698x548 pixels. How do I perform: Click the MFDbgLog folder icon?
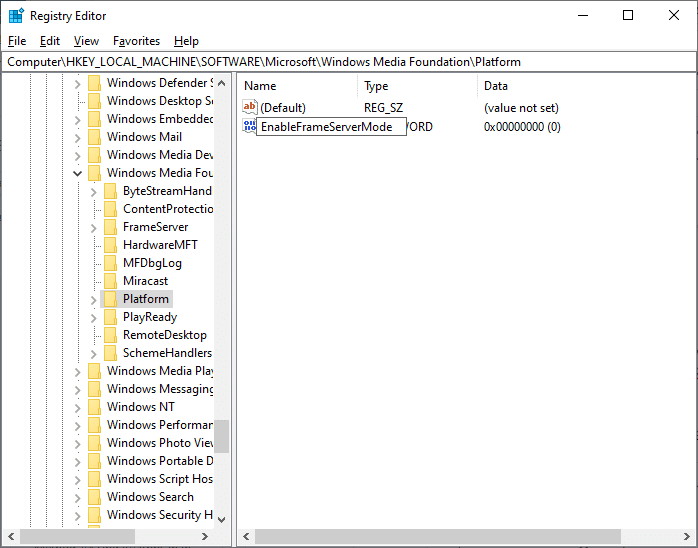[110, 263]
